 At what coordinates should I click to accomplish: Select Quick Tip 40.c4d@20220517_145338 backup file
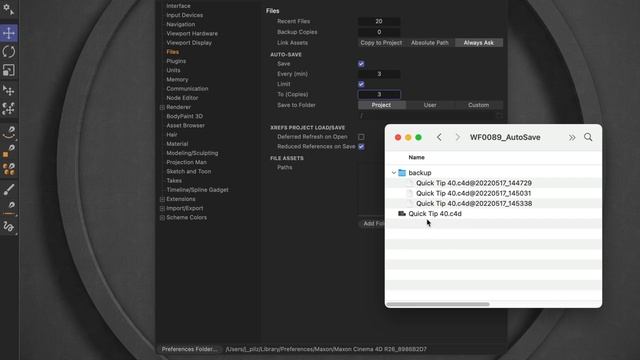pyautogui.click(x=474, y=203)
